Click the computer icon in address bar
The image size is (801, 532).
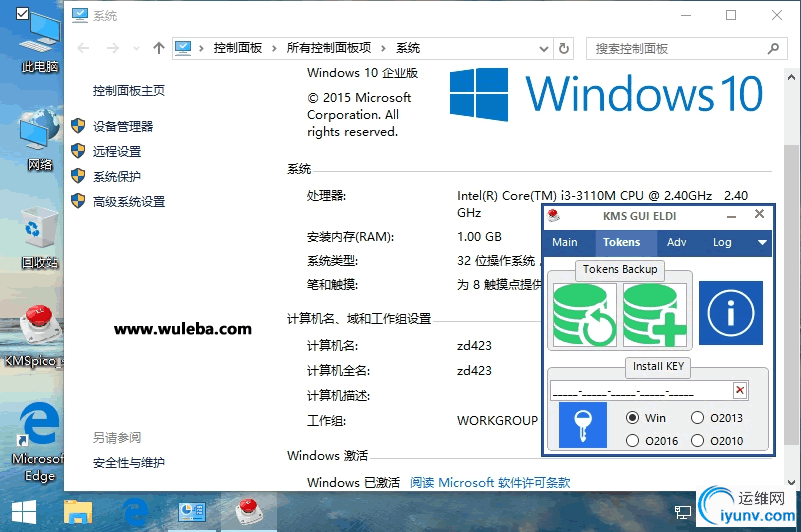[x=183, y=49]
